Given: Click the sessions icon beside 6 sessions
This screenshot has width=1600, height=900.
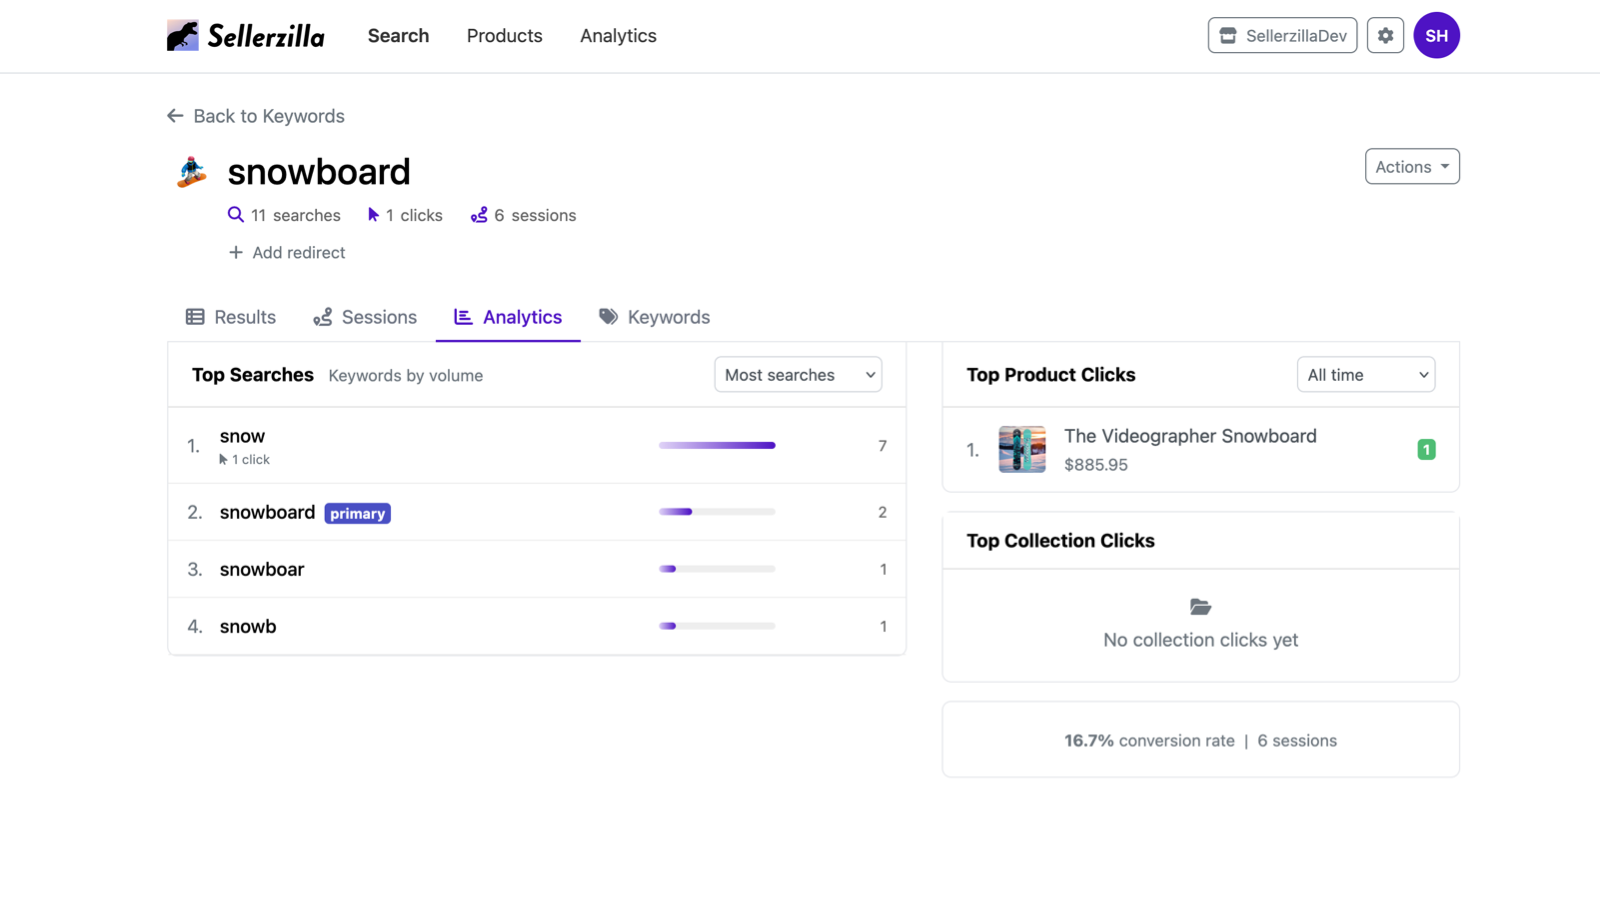Looking at the screenshot, I should pyautogui.click(x=479, y=214).
